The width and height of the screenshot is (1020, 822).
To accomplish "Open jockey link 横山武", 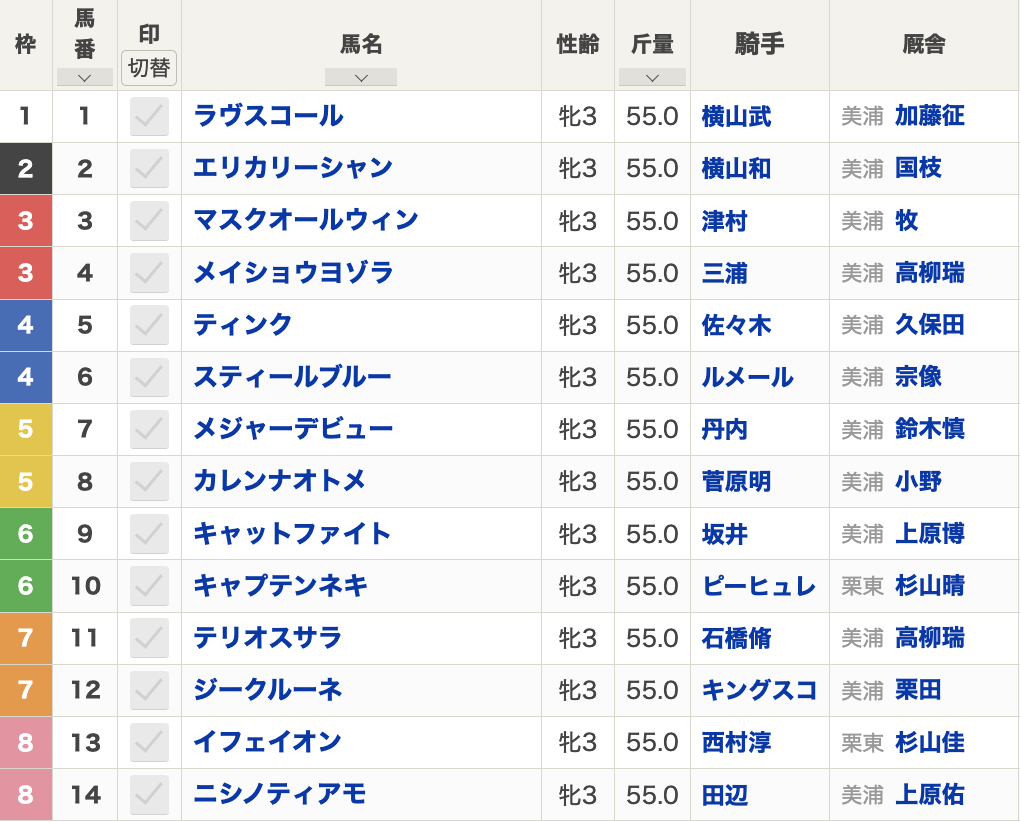I will tap(736, 116).
